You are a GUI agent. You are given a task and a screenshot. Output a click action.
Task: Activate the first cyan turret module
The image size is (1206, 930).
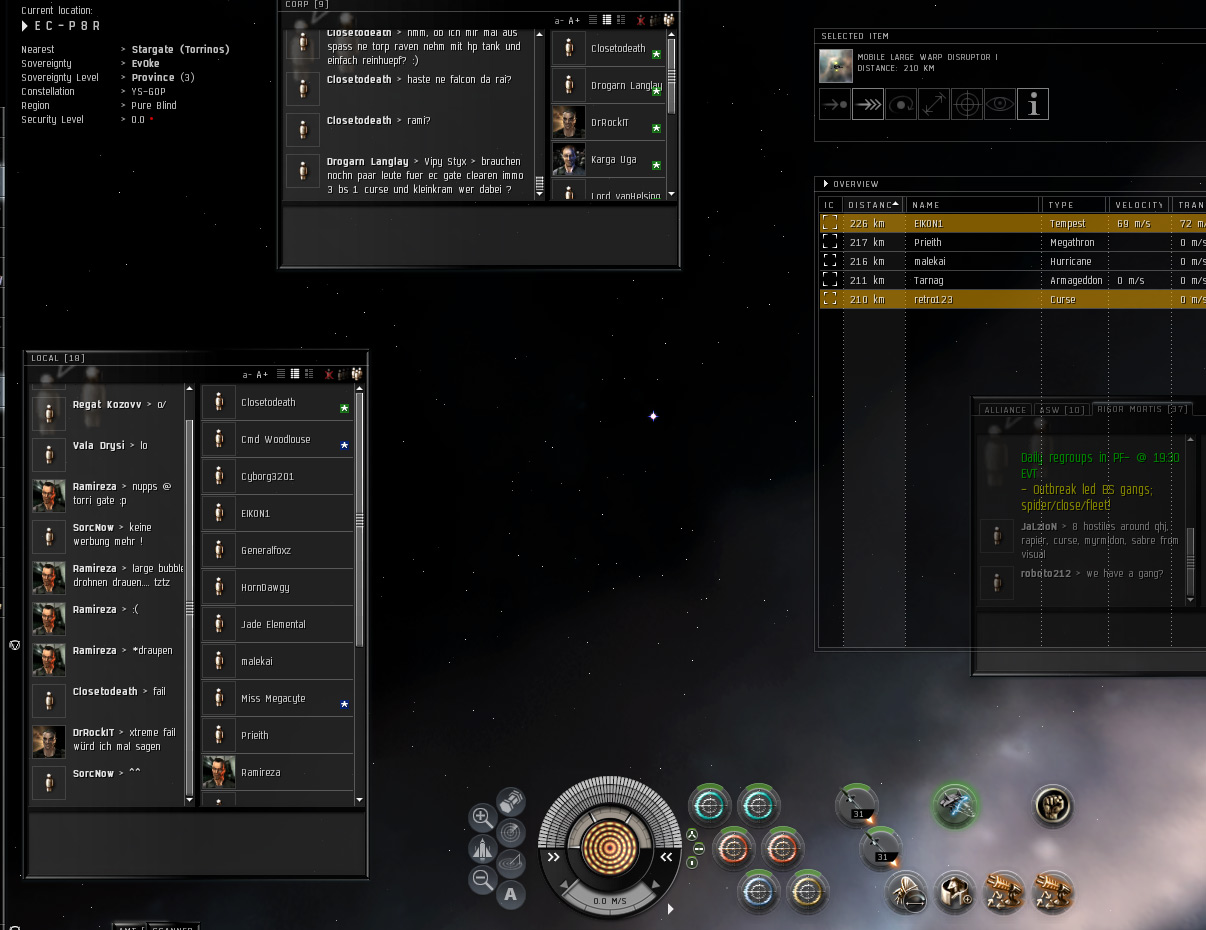(710, 805)
